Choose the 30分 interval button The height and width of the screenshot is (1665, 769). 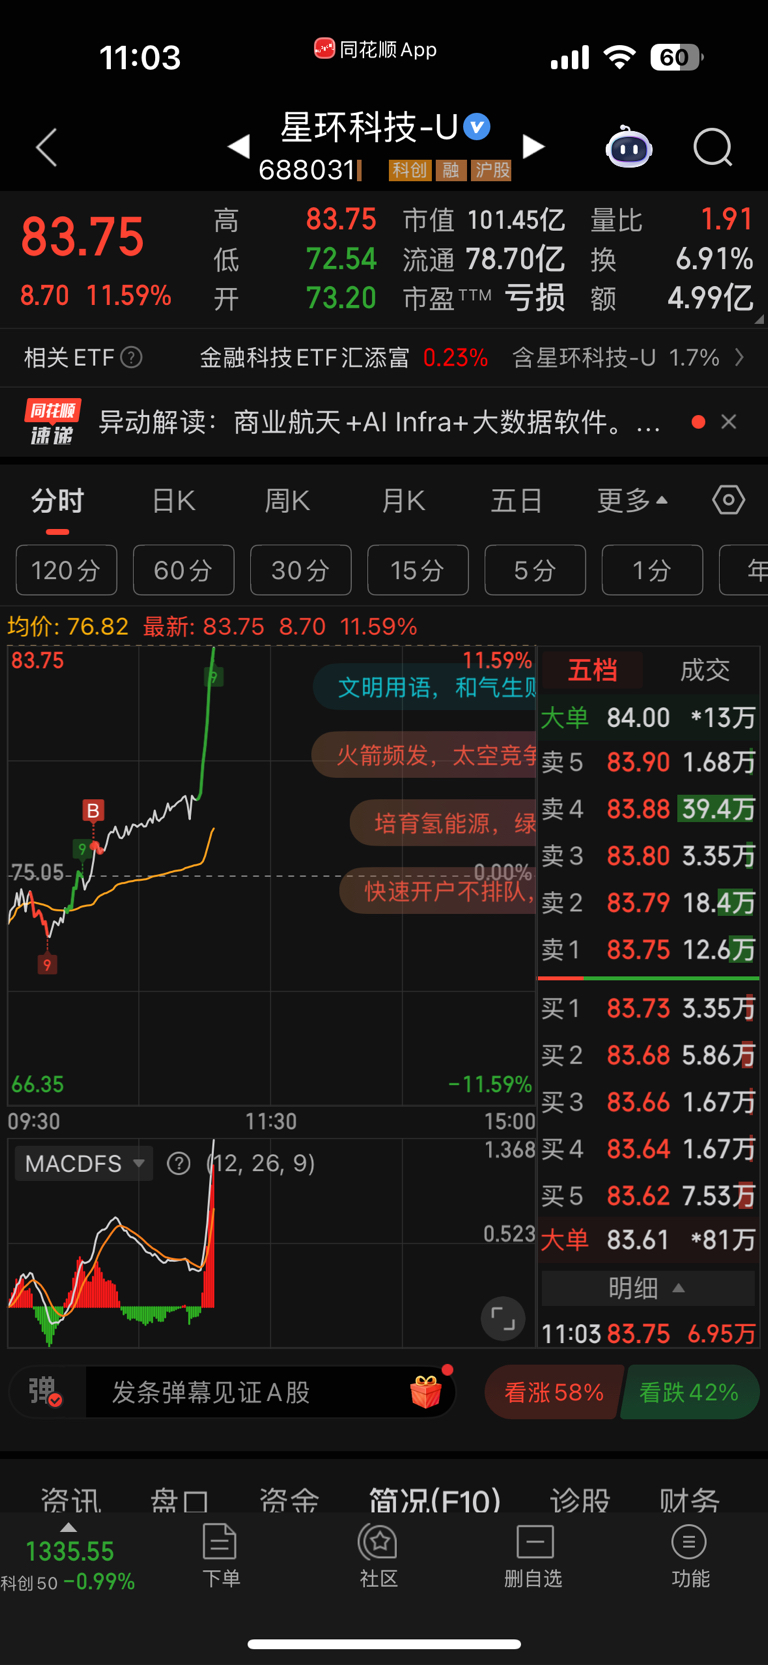(x=300, y=570)
